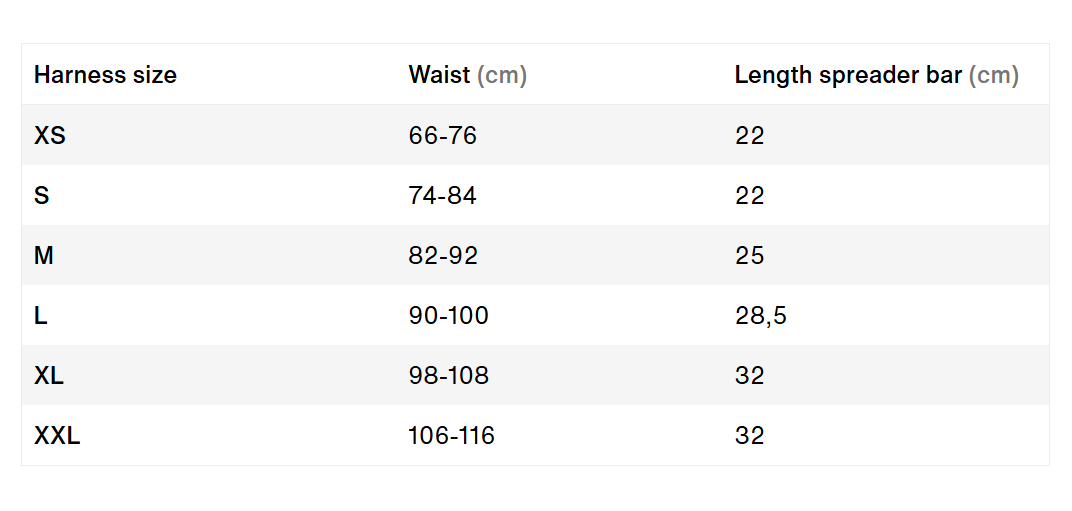Click the 74-84 waist value
The image size is (1072, 511).
tap(442, 196)
